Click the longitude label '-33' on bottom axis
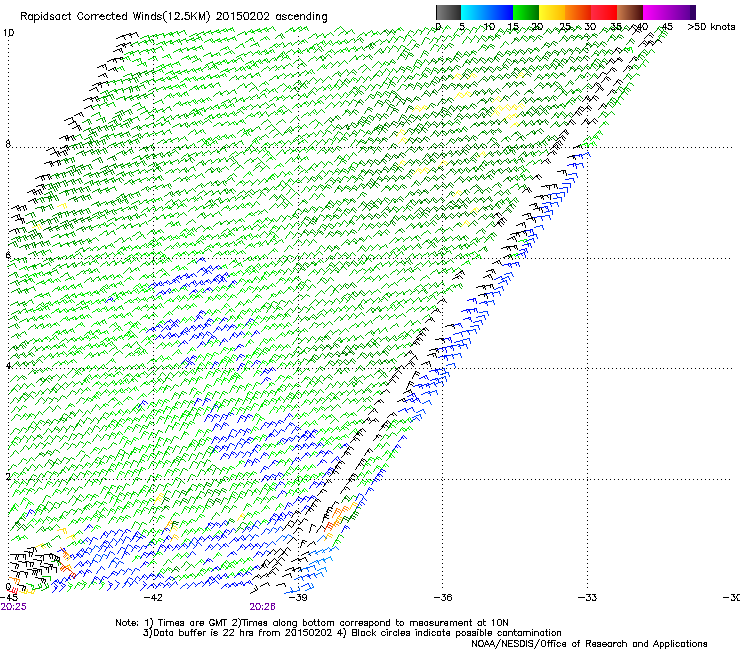The height and width of the screenshot is (650, 740). point(587,597)
